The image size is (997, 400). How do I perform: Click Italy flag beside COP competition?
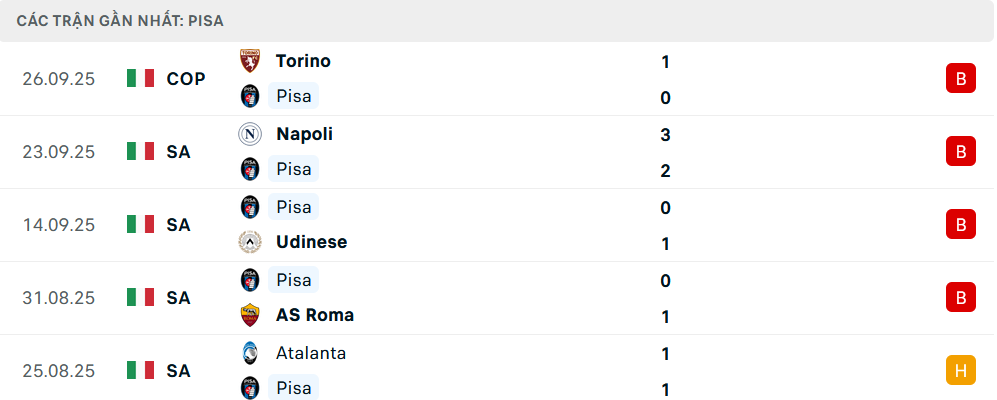click(x=140, y=79)
